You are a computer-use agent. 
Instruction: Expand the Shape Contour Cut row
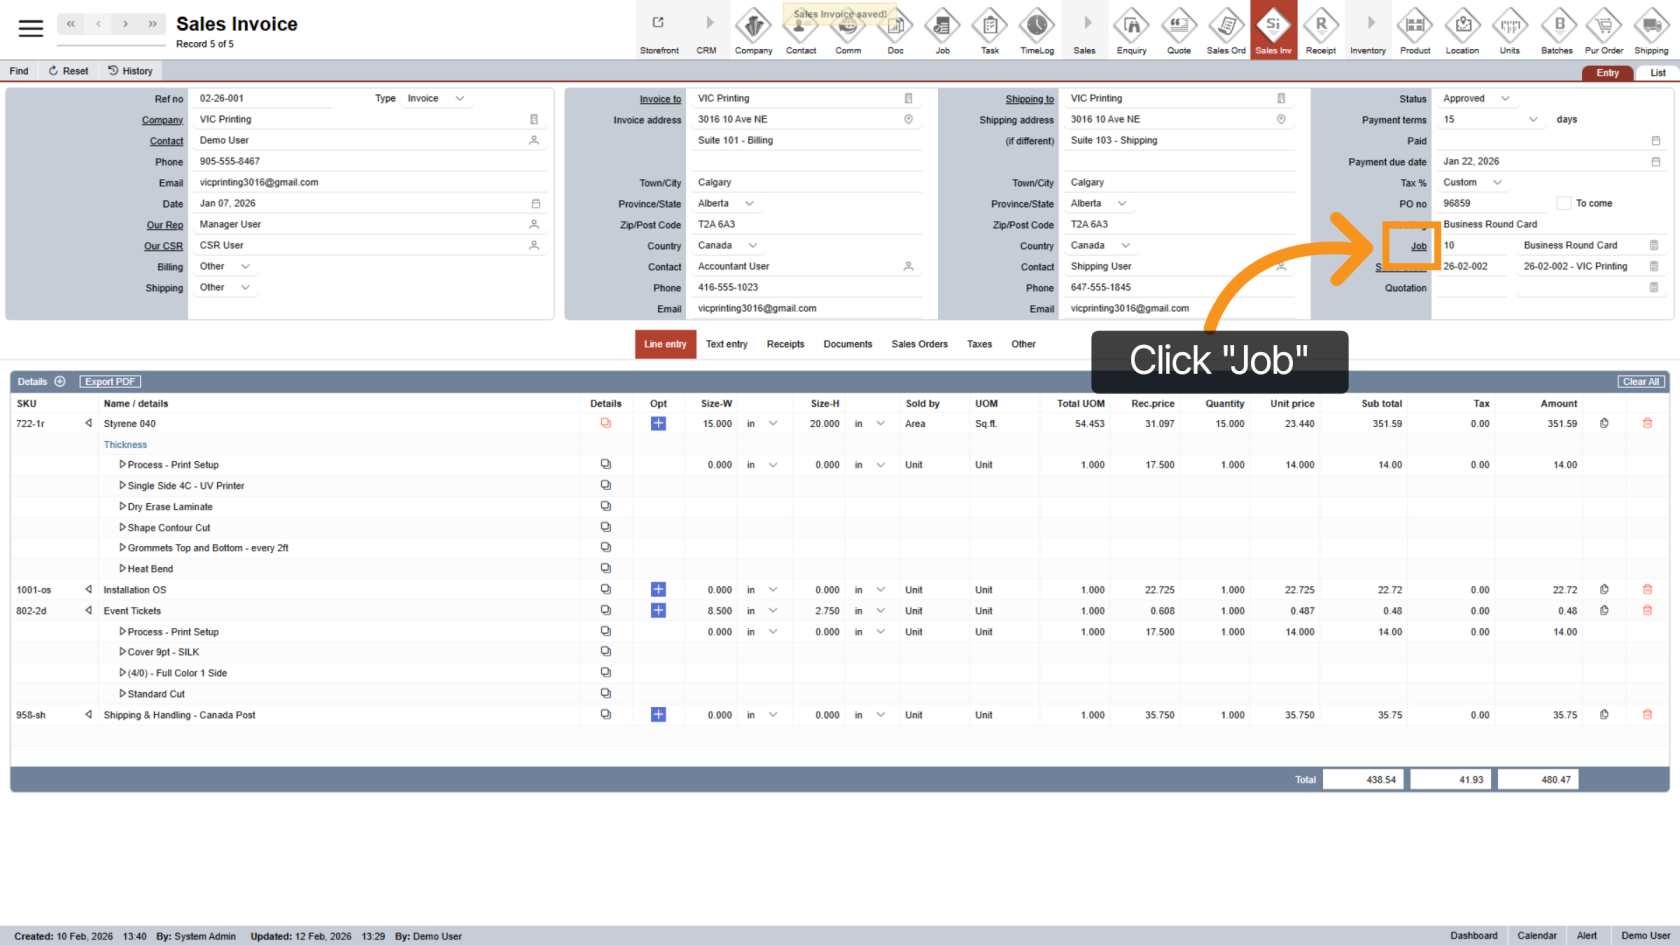pos(122,528)
